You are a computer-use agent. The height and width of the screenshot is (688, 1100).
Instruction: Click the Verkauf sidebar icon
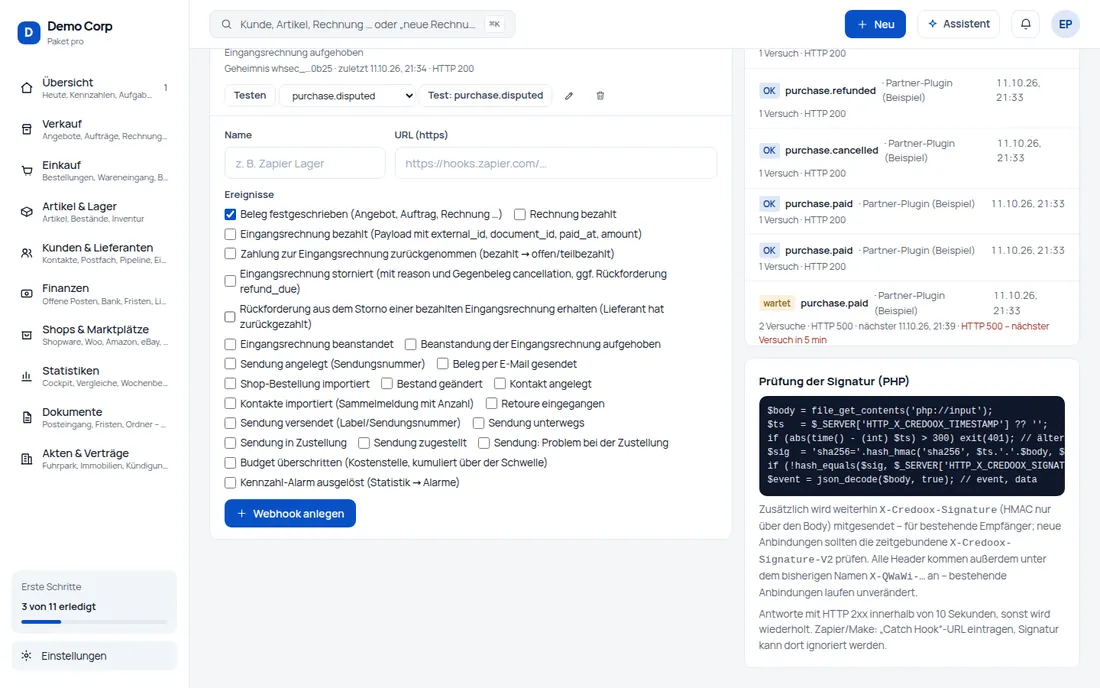(x=27, y=129)
